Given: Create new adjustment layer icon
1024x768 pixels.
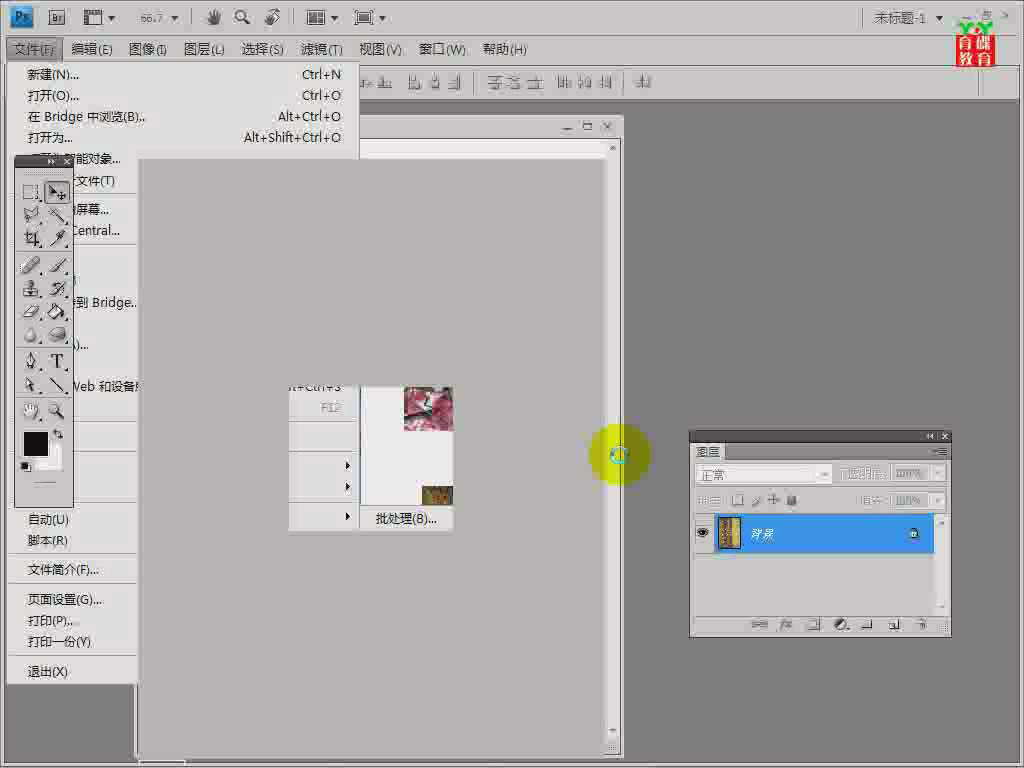Looking at the screenshot, I should pyautogui.click(x=840, y=625).
